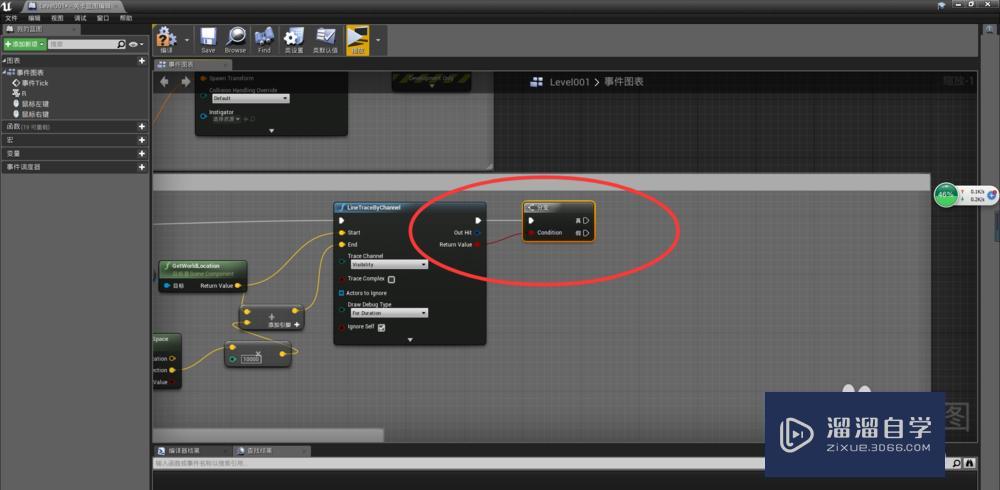The width and height of the screenshot is (1000, 490).
Task: Select the 事件图表 graph tab
Action: click(192, 64)
